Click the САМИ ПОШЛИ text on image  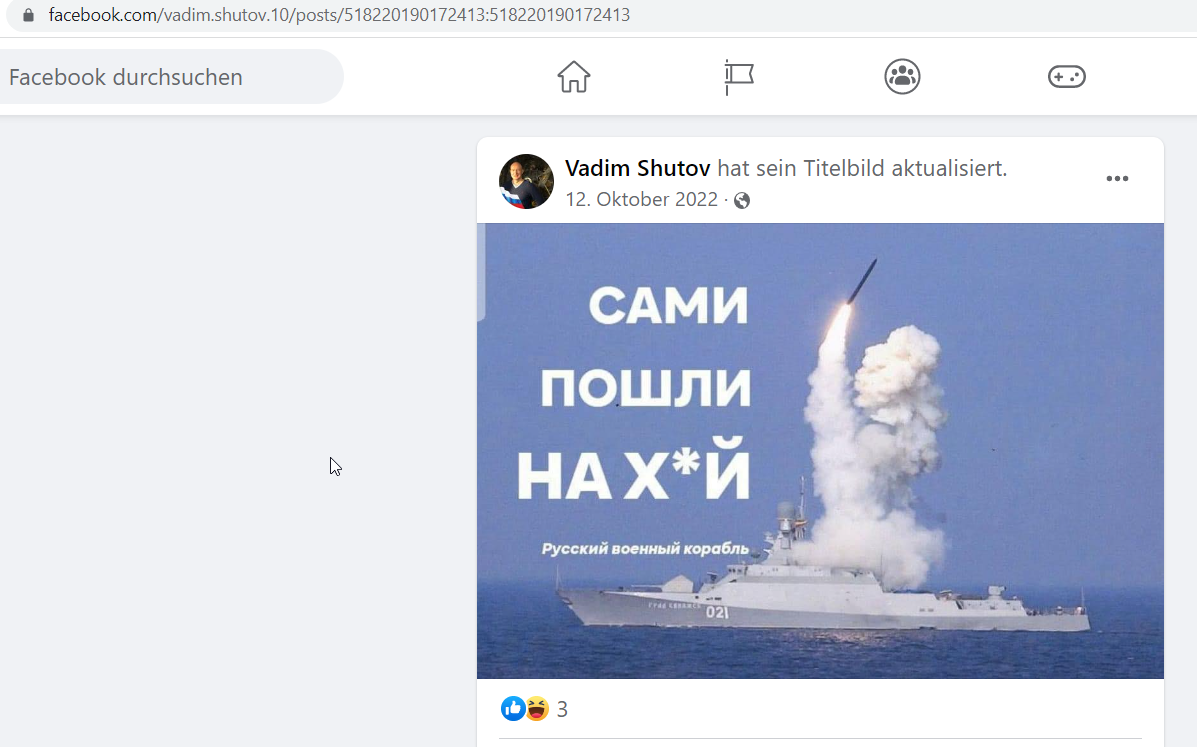point(645,347)
